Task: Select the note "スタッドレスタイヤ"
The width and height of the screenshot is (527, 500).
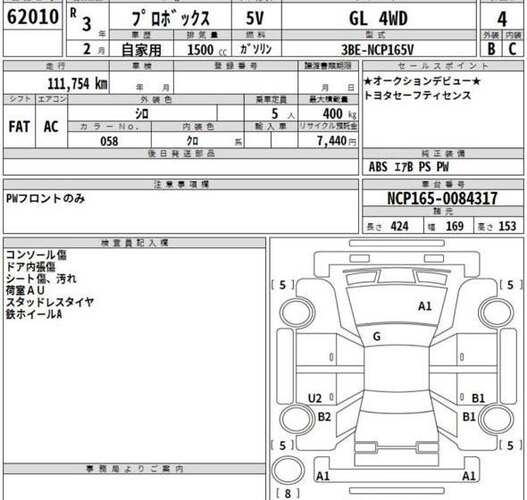Action: (50, 302)
